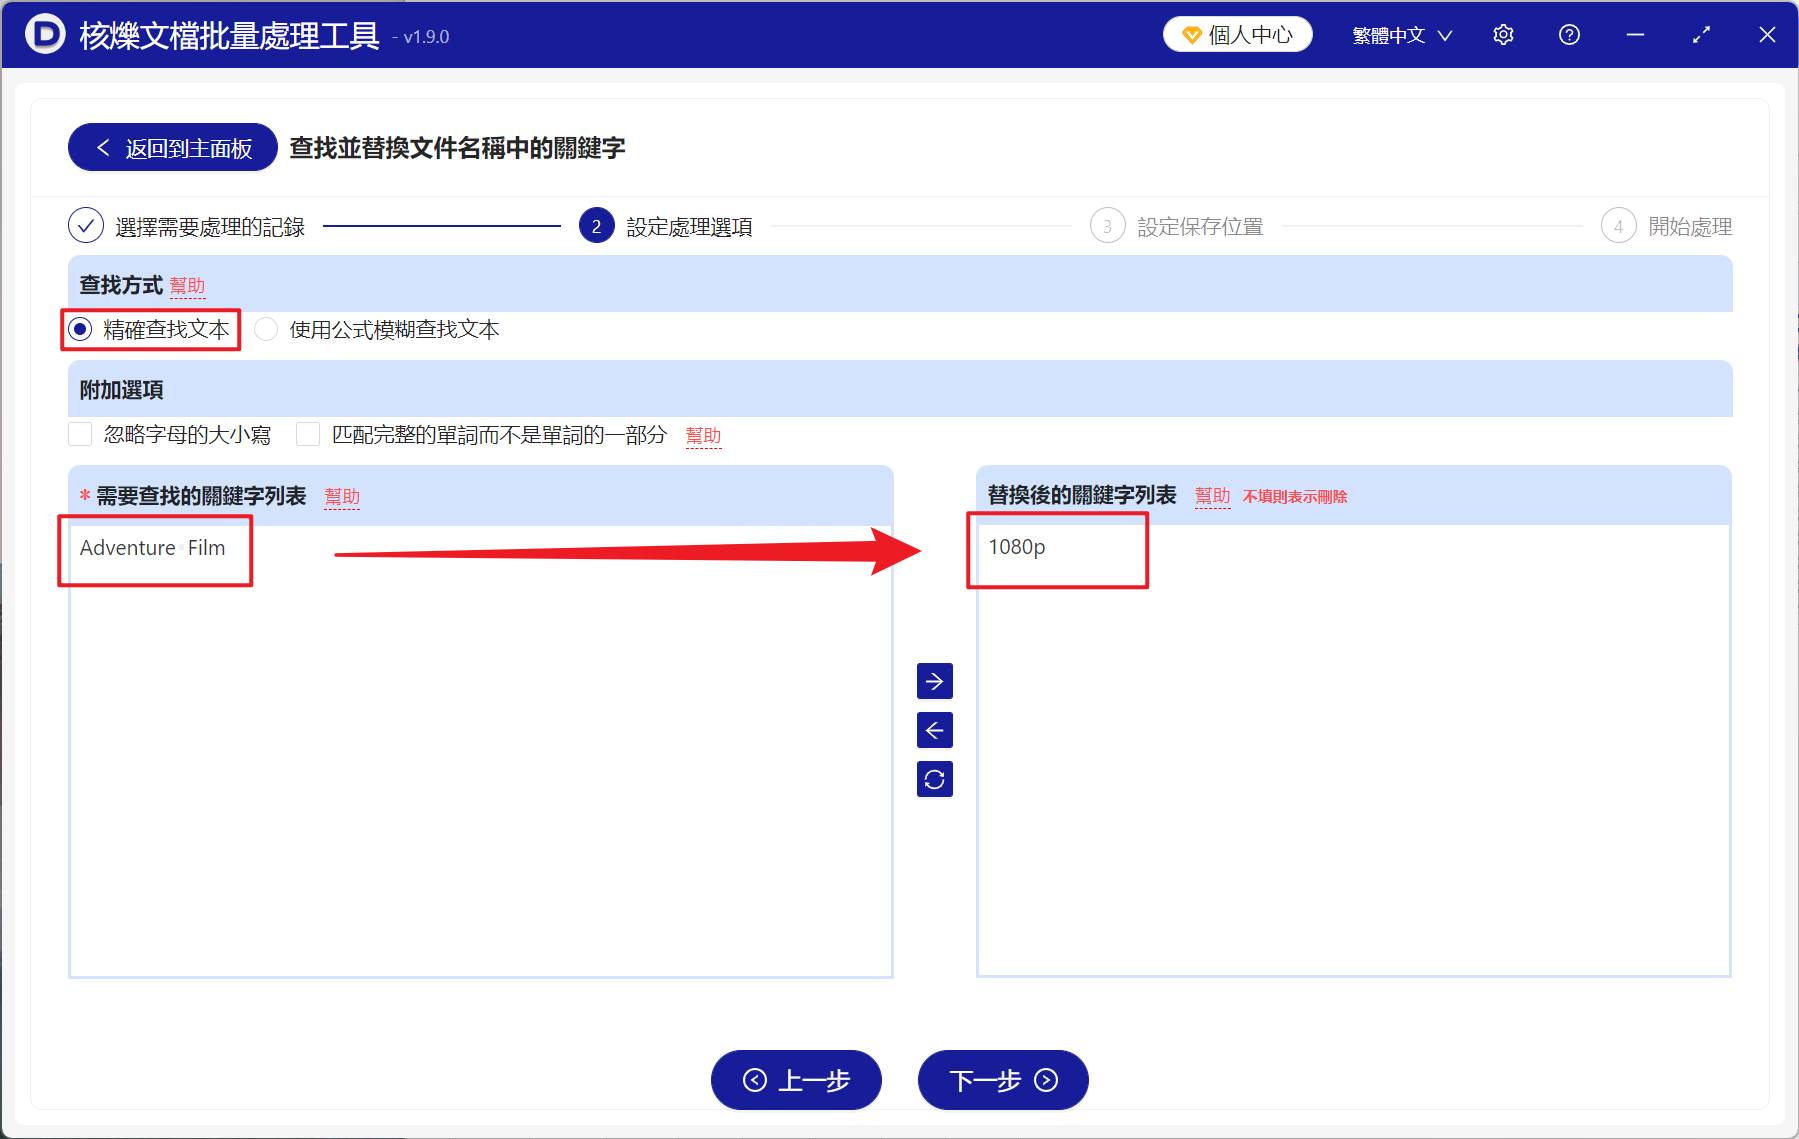Click 幫助 beside 替換後的關鍵字列表
The image size is (1799, 1139).
tap(1212, 495)
